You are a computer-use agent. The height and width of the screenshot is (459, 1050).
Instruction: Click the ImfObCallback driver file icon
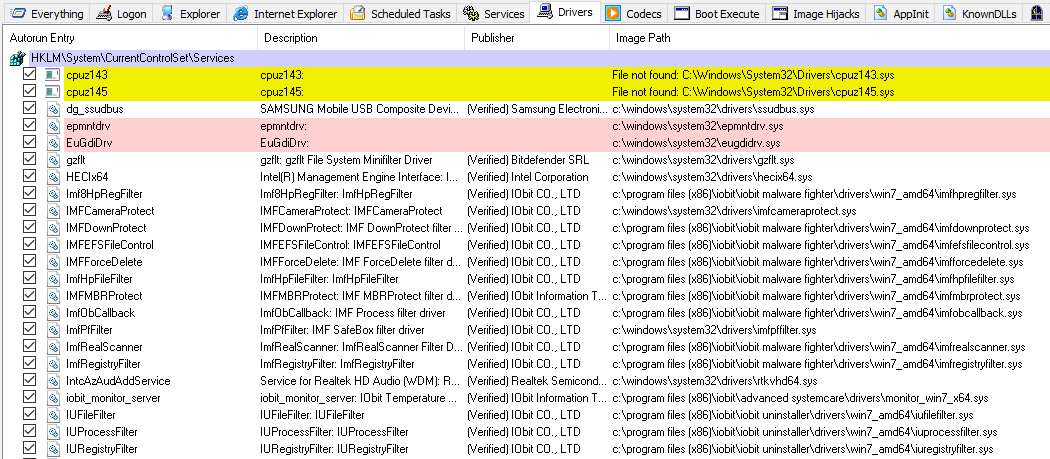(53, 313)
